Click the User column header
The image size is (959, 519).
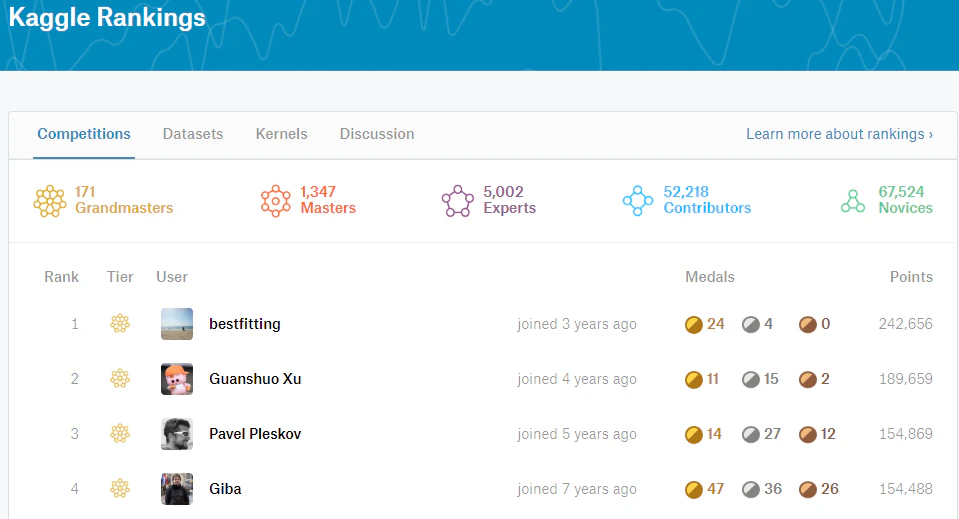[172, 277]
